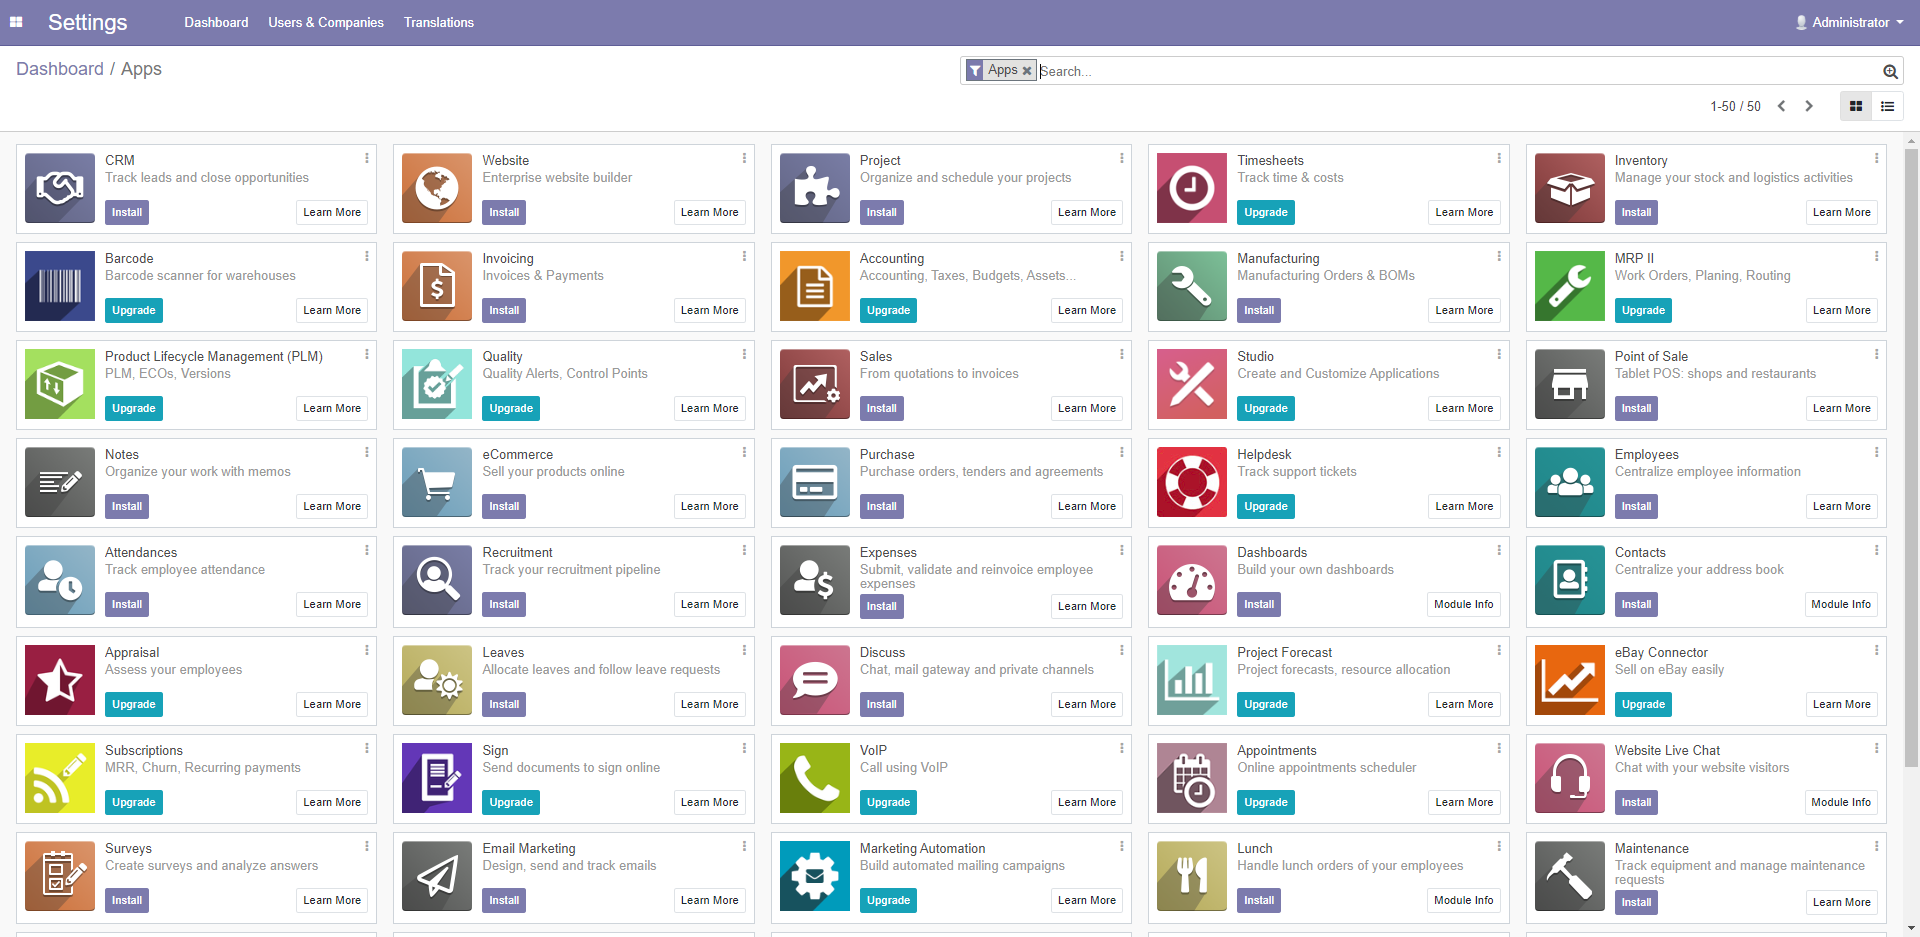Open the apps menu grid icon
1920x937 pixels.
click(16, 22)
